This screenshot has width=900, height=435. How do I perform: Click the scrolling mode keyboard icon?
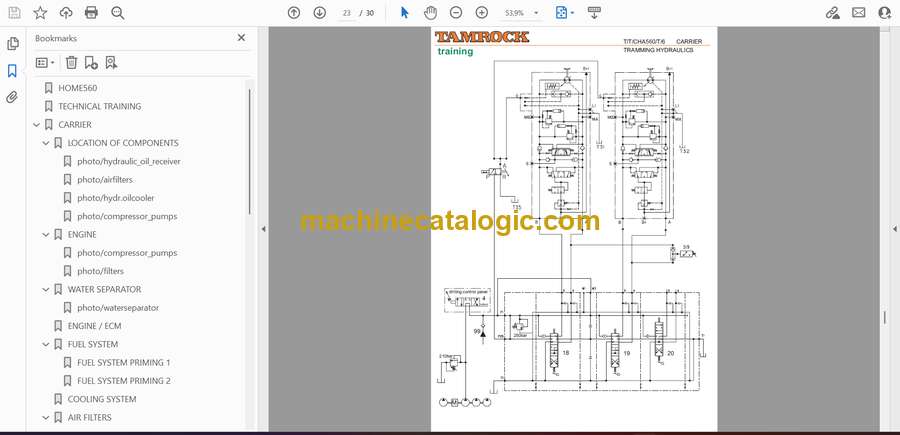coord(594,13)
